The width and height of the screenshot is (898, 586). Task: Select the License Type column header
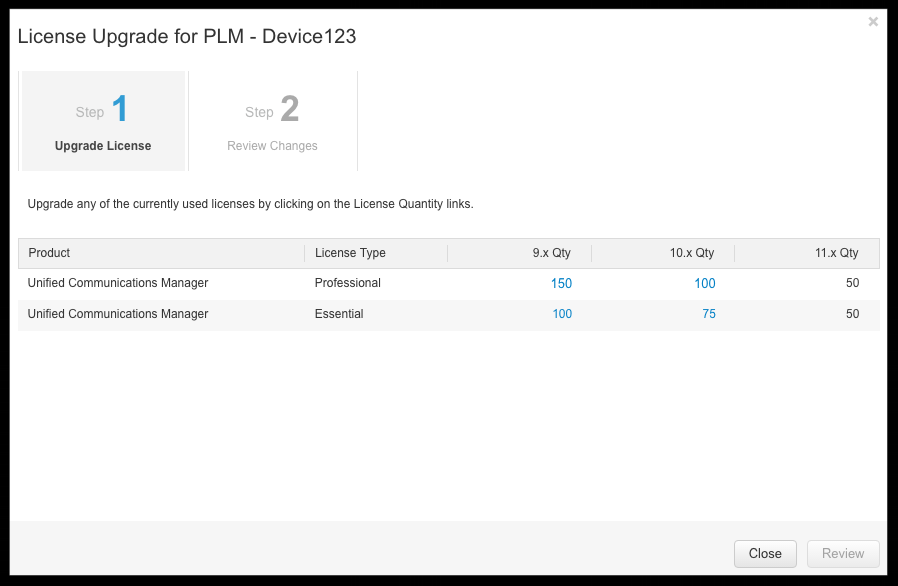376,253
